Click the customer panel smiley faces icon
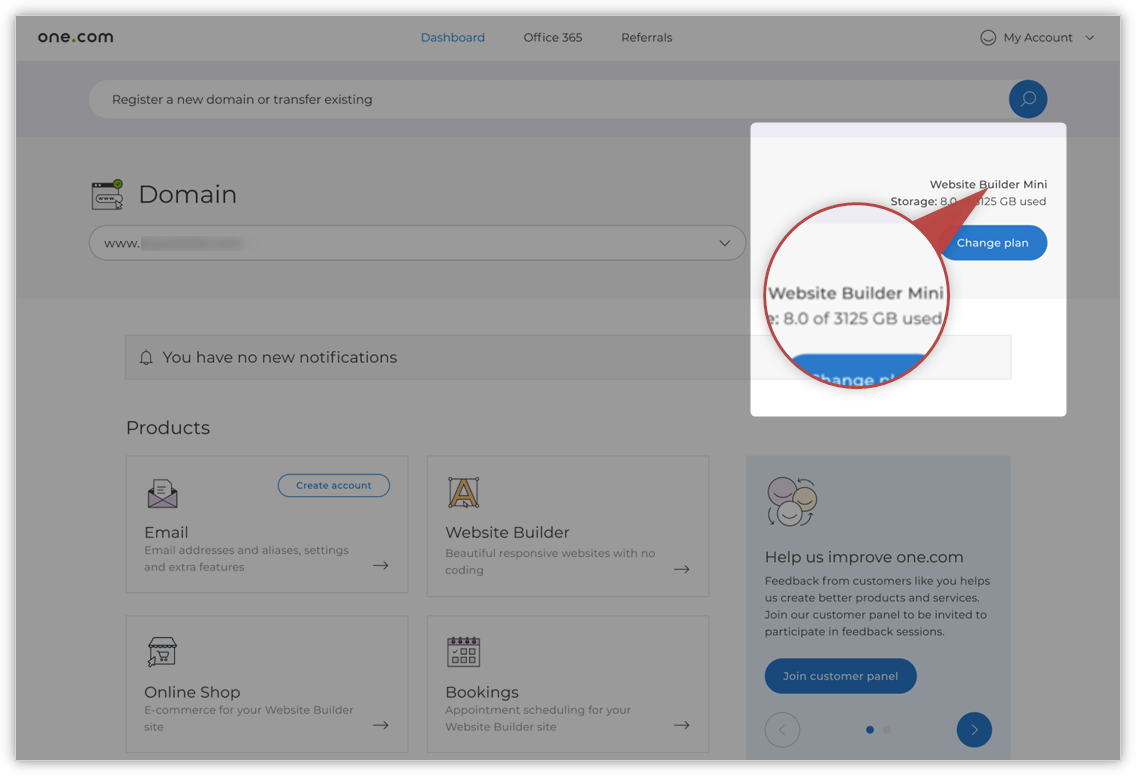Viewport: 1136px width, 776px height. [791, 501]
